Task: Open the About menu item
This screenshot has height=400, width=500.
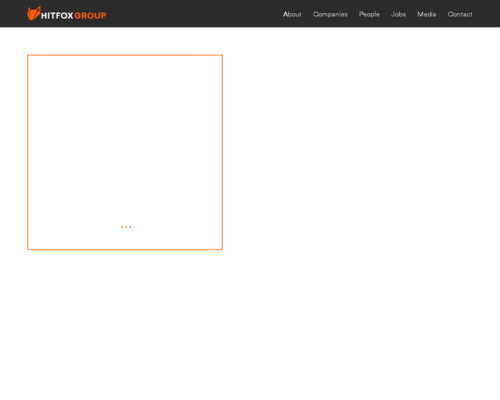Action: [292, 14]
